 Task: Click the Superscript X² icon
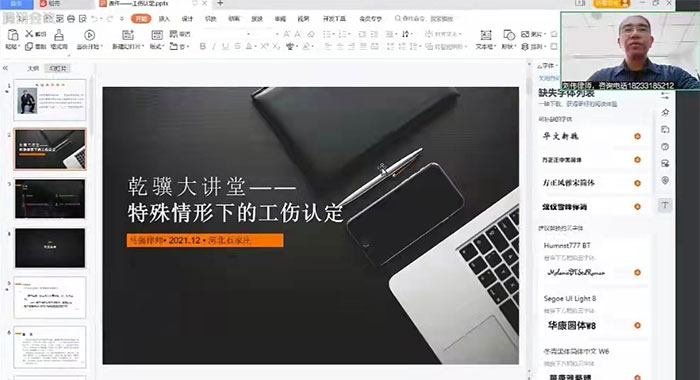click(265, 46)
